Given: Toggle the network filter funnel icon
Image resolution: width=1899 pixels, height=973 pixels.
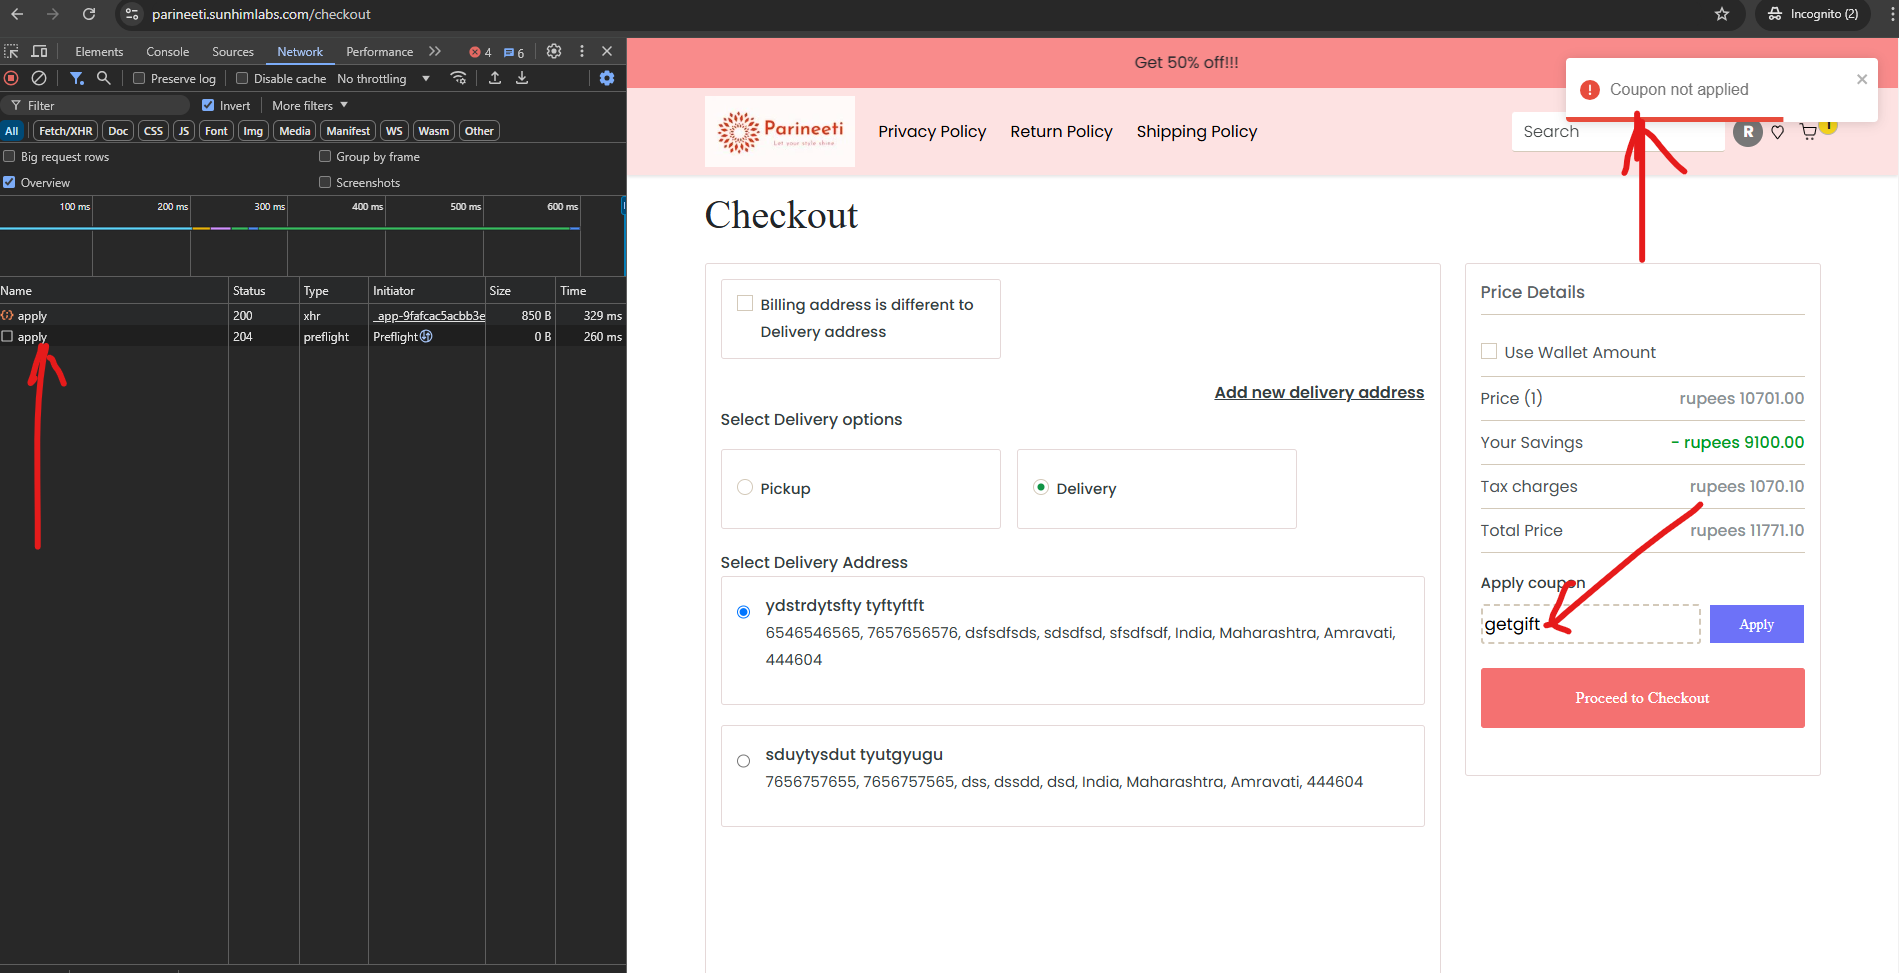Looking at the screenshot, I should pyautogui.click(x=76, y=78).
